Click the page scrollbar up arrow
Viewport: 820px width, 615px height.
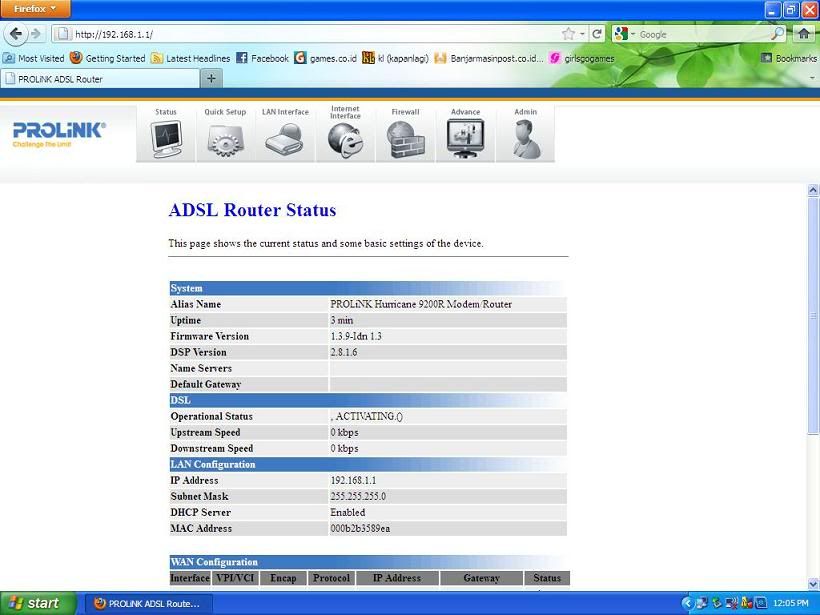(x=813, y=190)
